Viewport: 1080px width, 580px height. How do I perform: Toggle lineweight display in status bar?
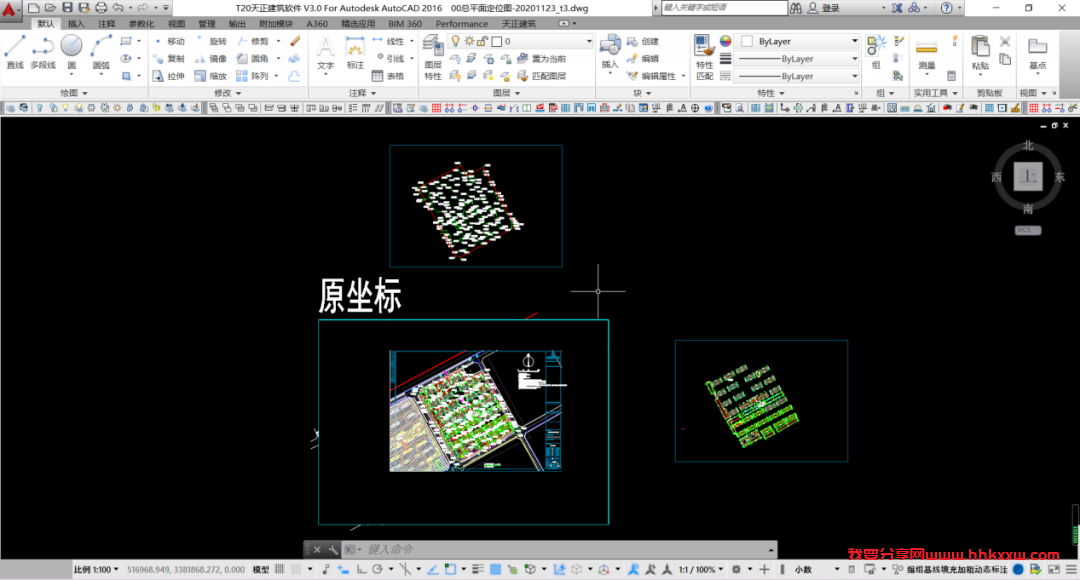tap(477, 569)
